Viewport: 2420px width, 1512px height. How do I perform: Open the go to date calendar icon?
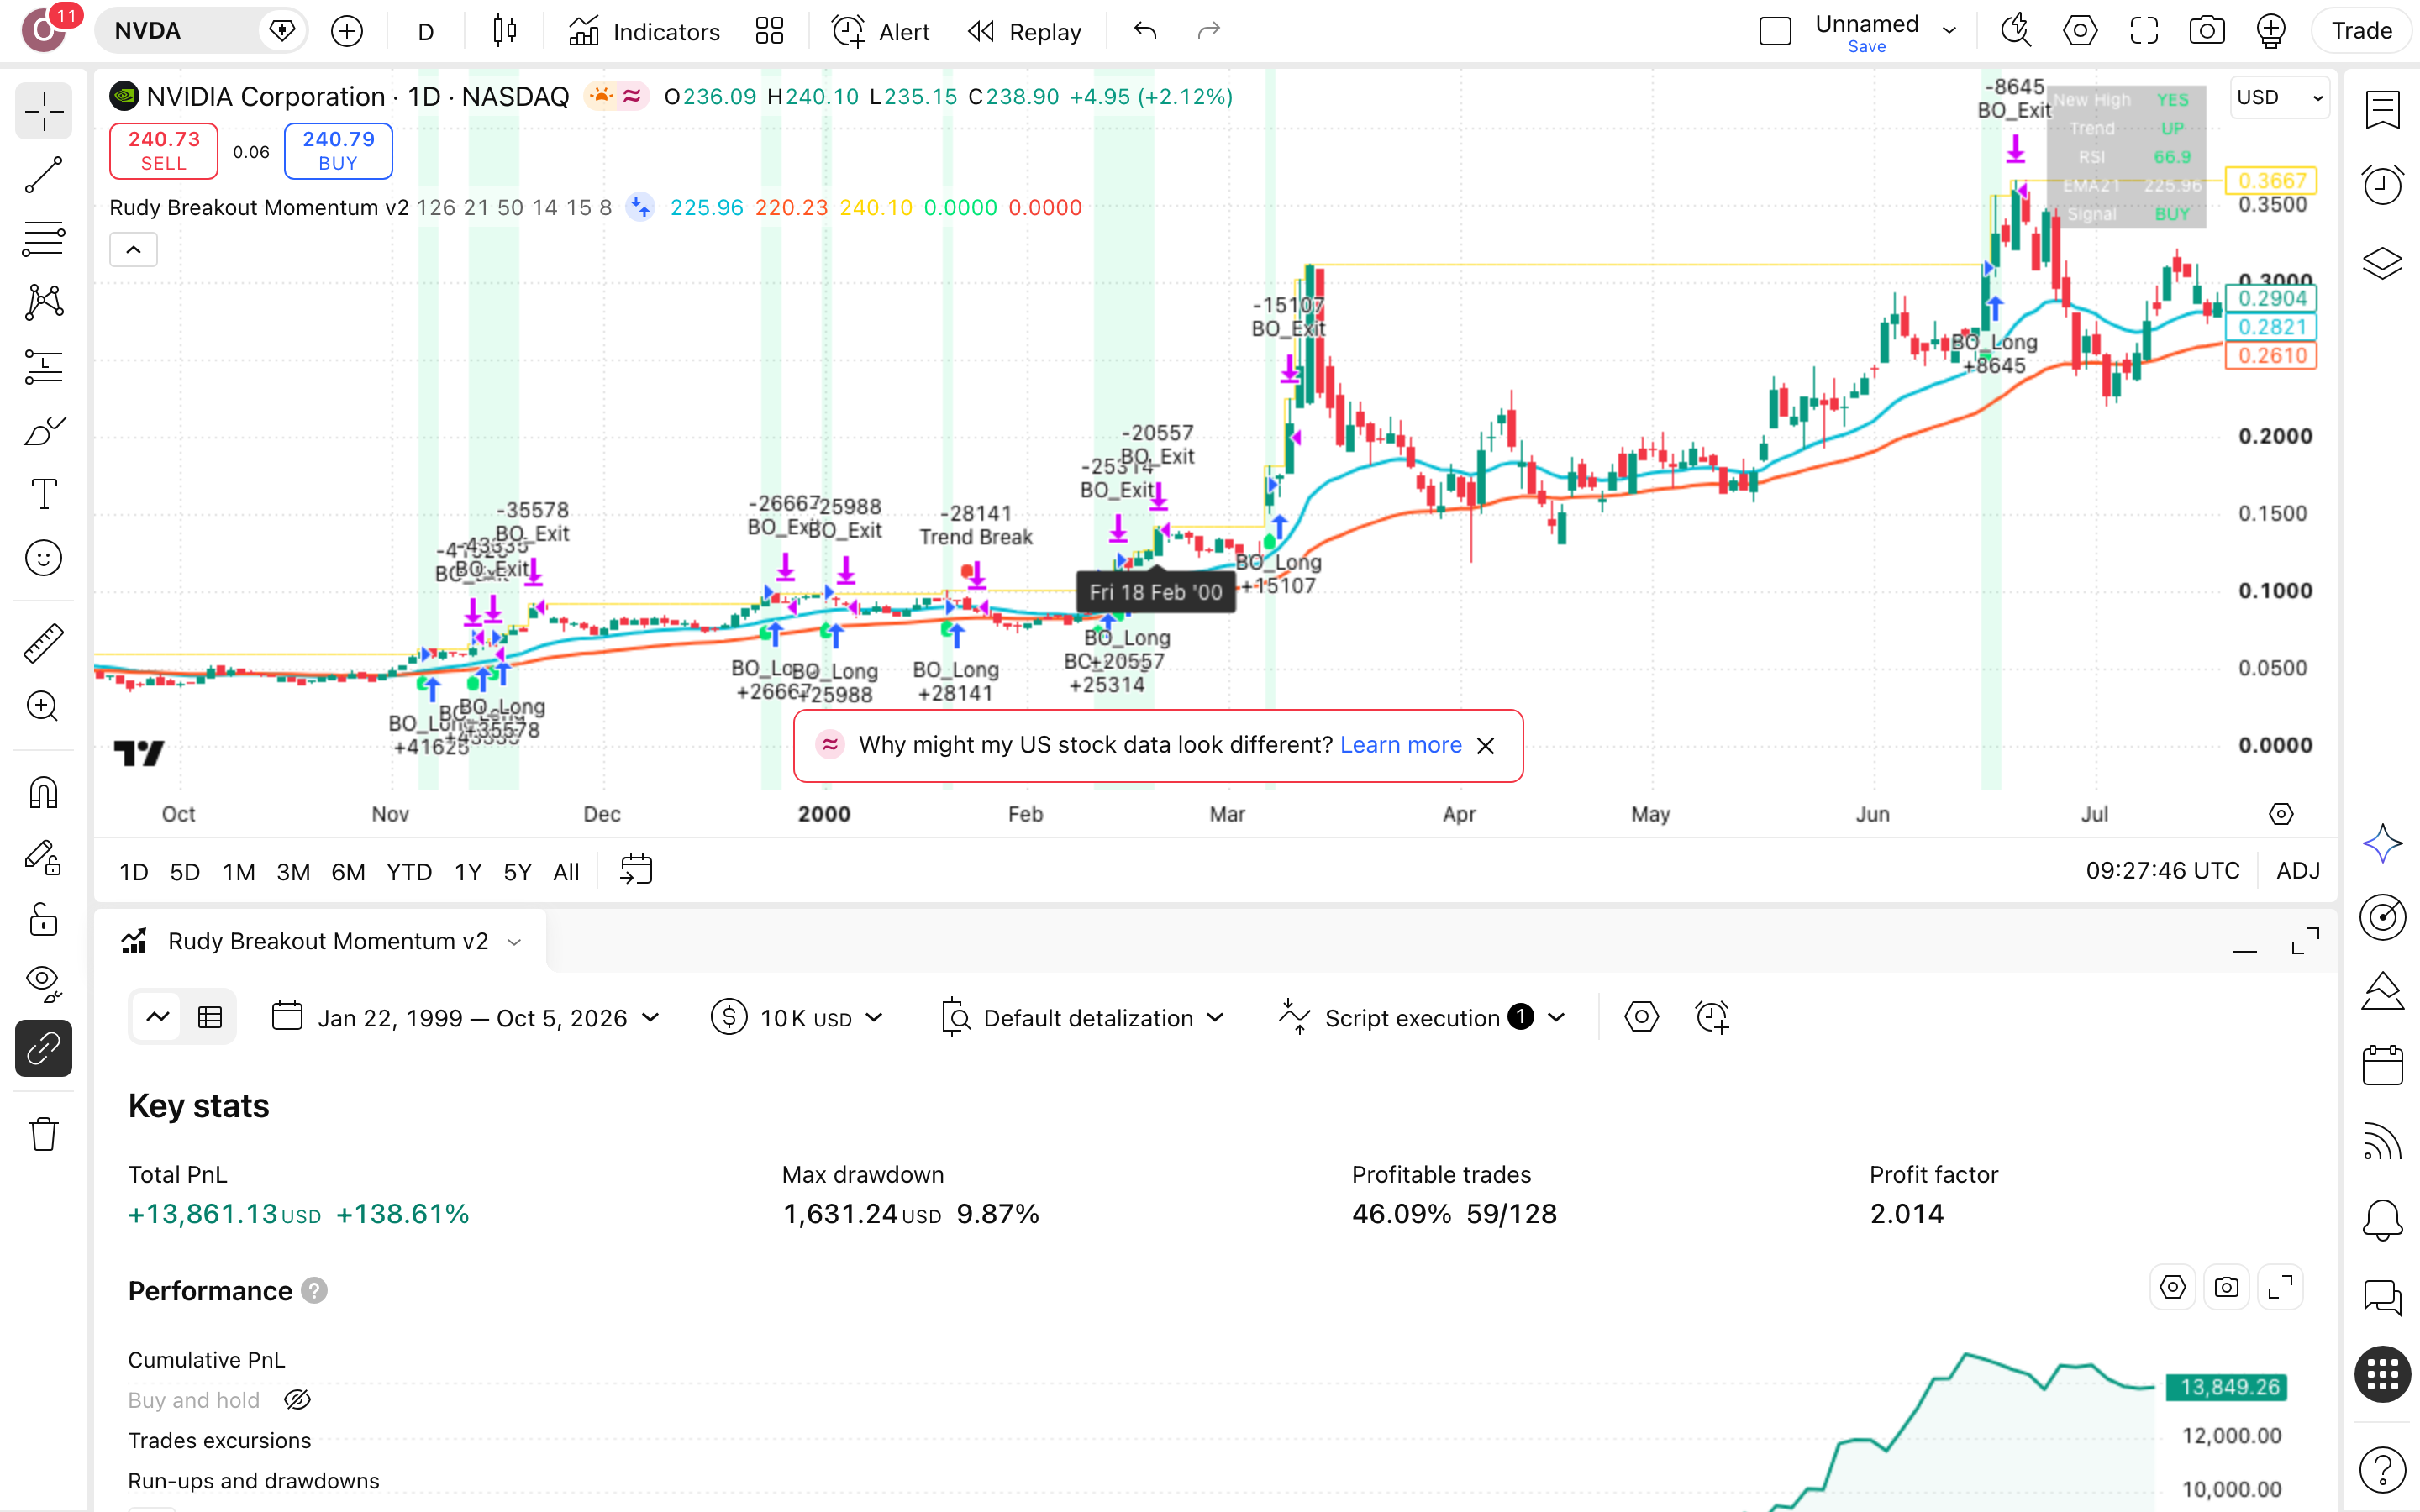coord(636,871)
